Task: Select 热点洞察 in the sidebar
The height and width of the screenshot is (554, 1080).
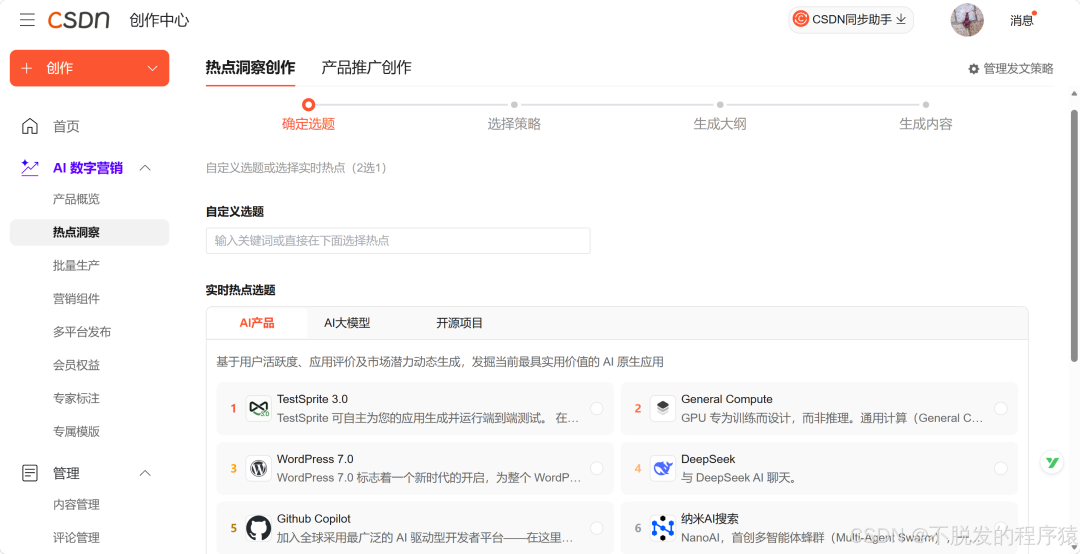Action: click(90, 232)
